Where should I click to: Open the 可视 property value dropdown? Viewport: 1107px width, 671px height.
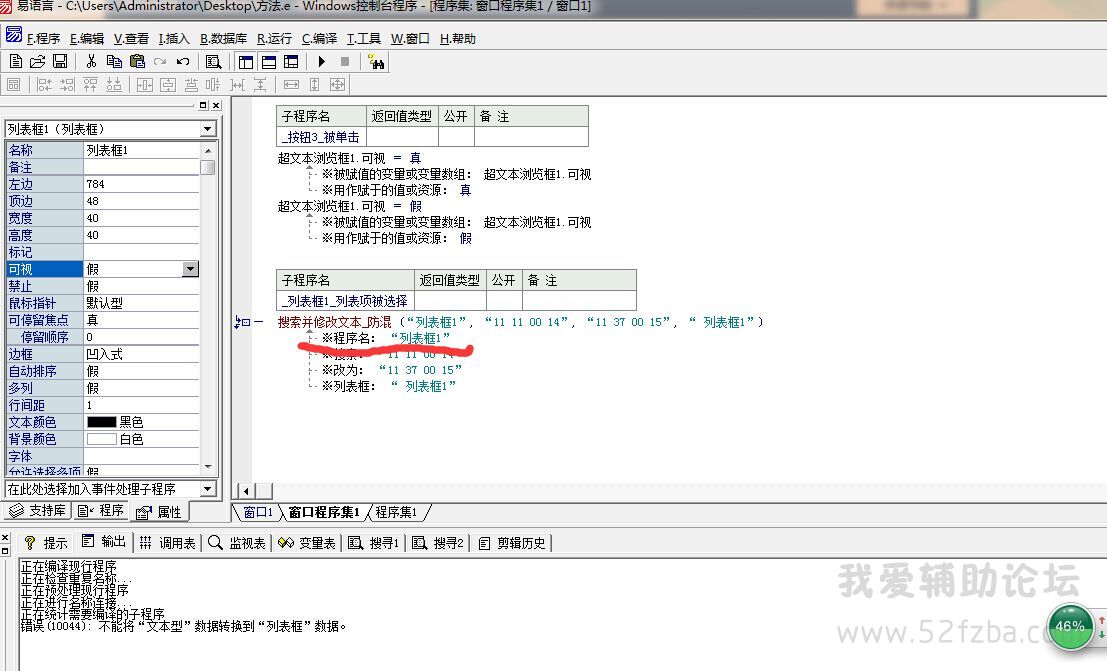pos(190,269)
